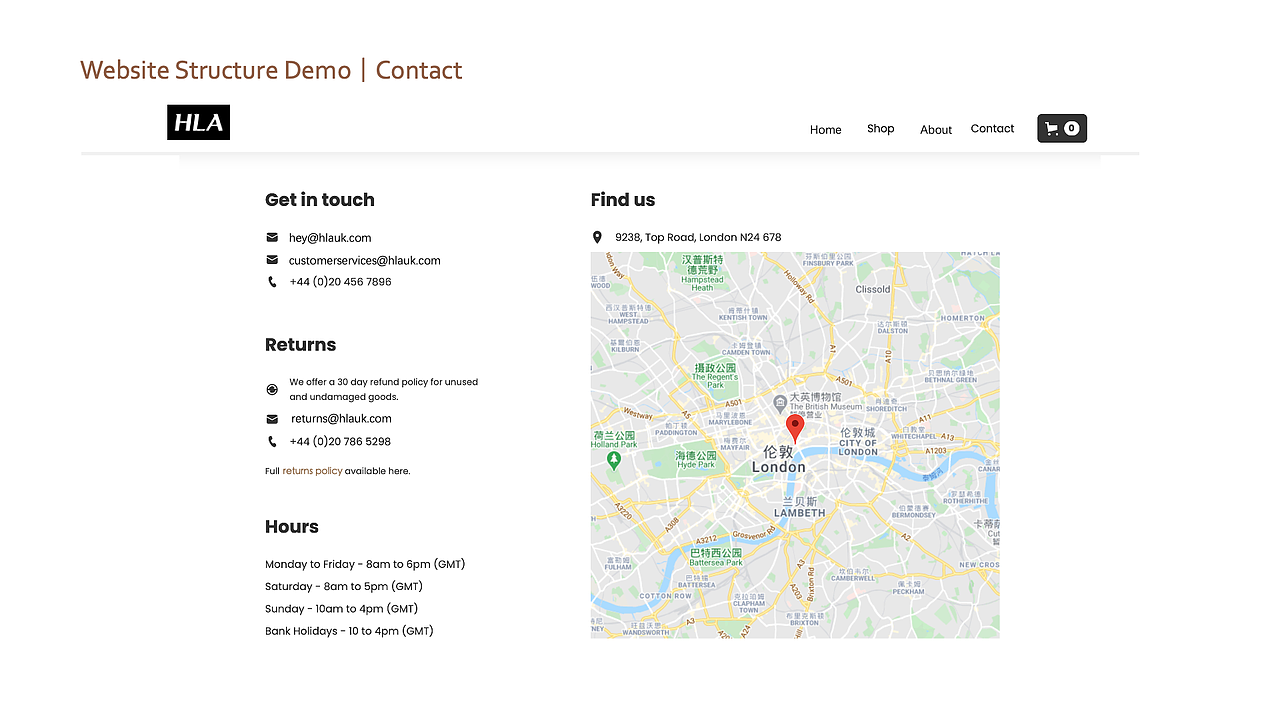1280x720 pixels.
Task: Open the shopping cart icon
Action: [1052, 128]
